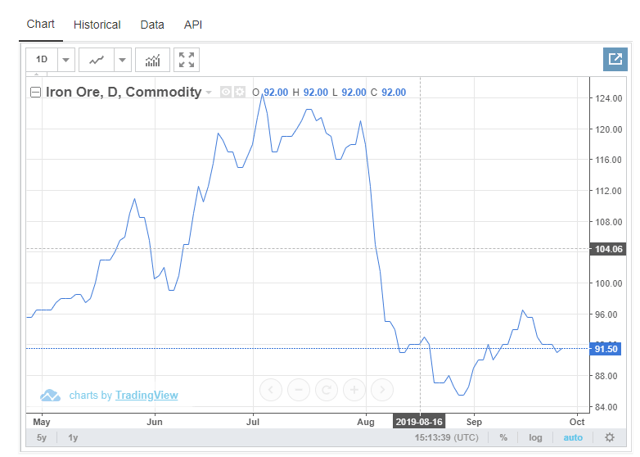Zoom in with the plus button

(x=354, y=390)
